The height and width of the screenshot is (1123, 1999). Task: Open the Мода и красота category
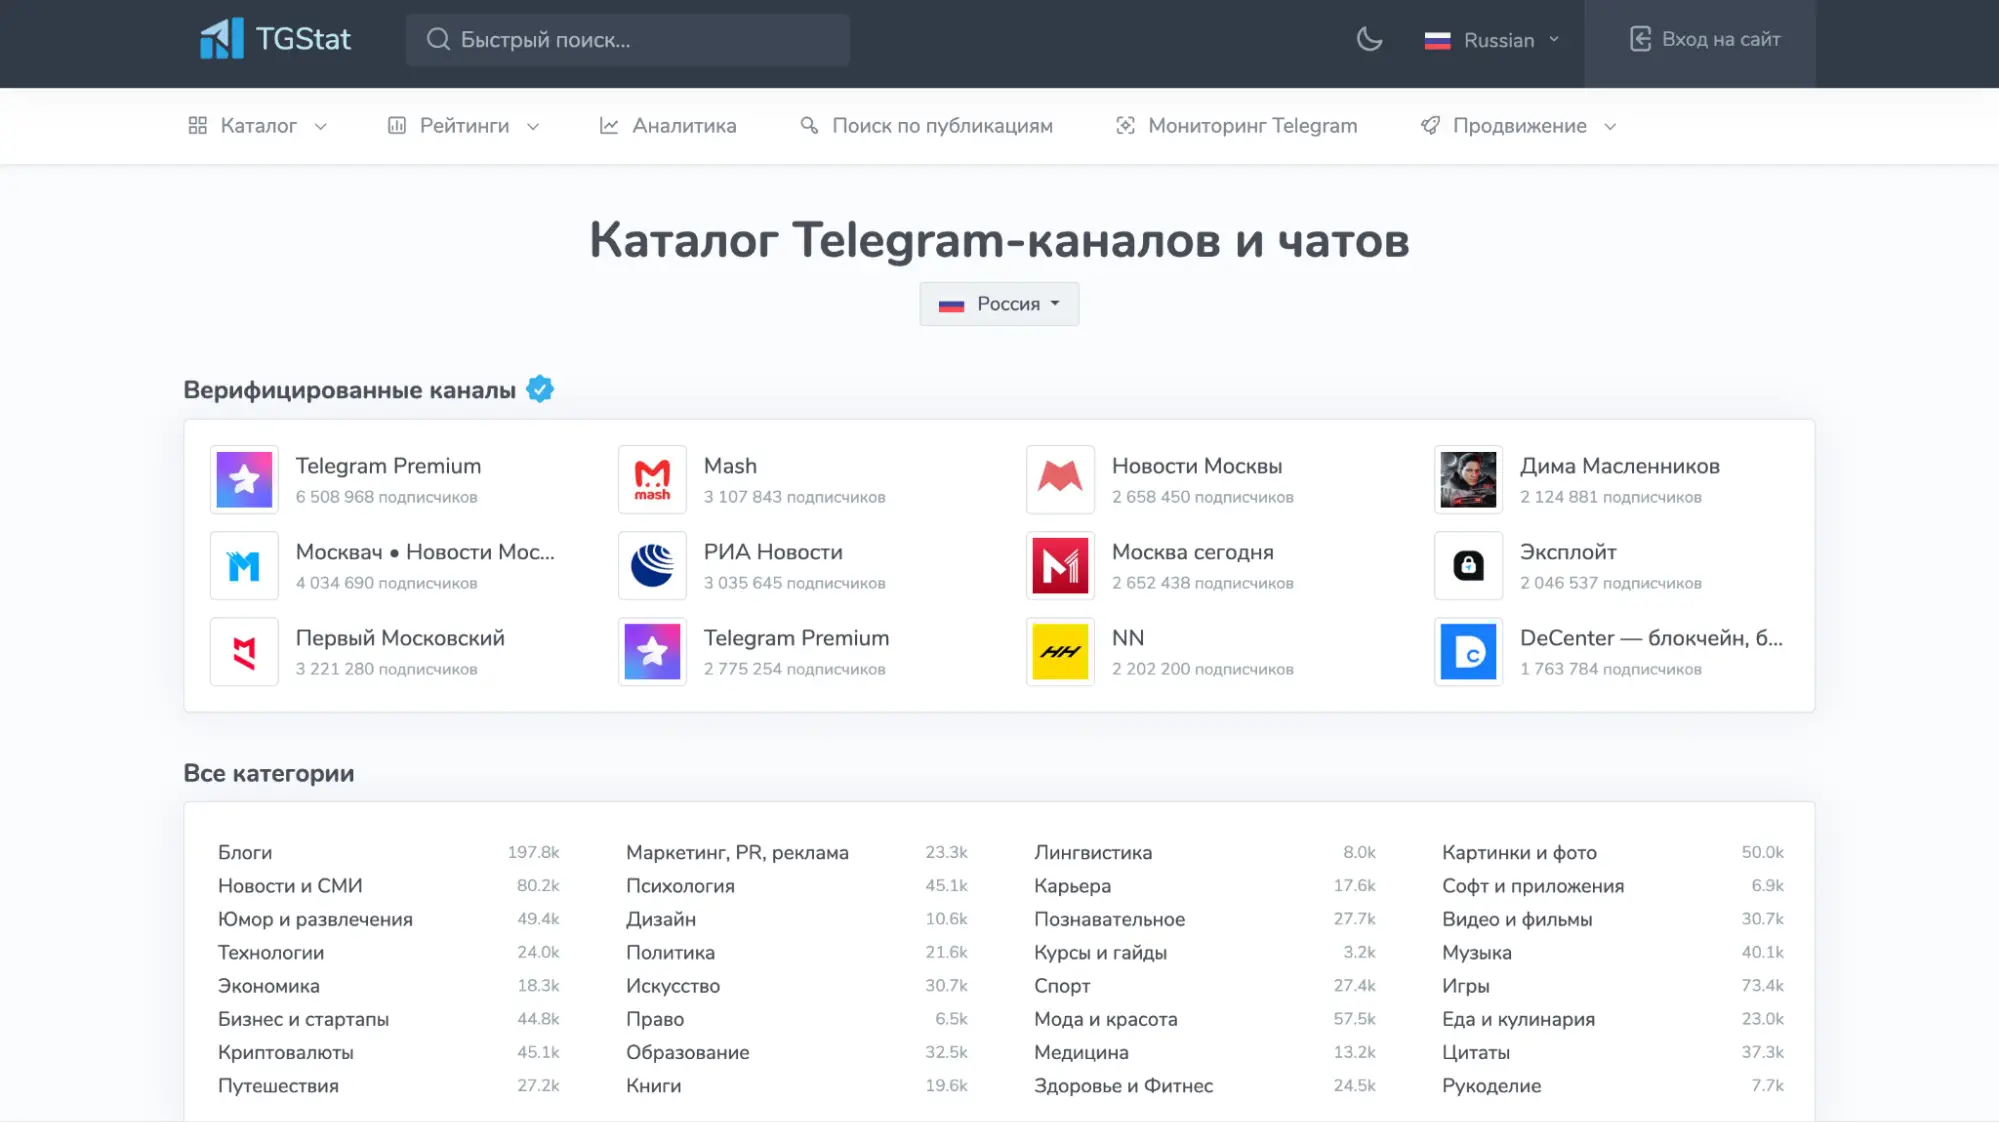(1106, 1019)
